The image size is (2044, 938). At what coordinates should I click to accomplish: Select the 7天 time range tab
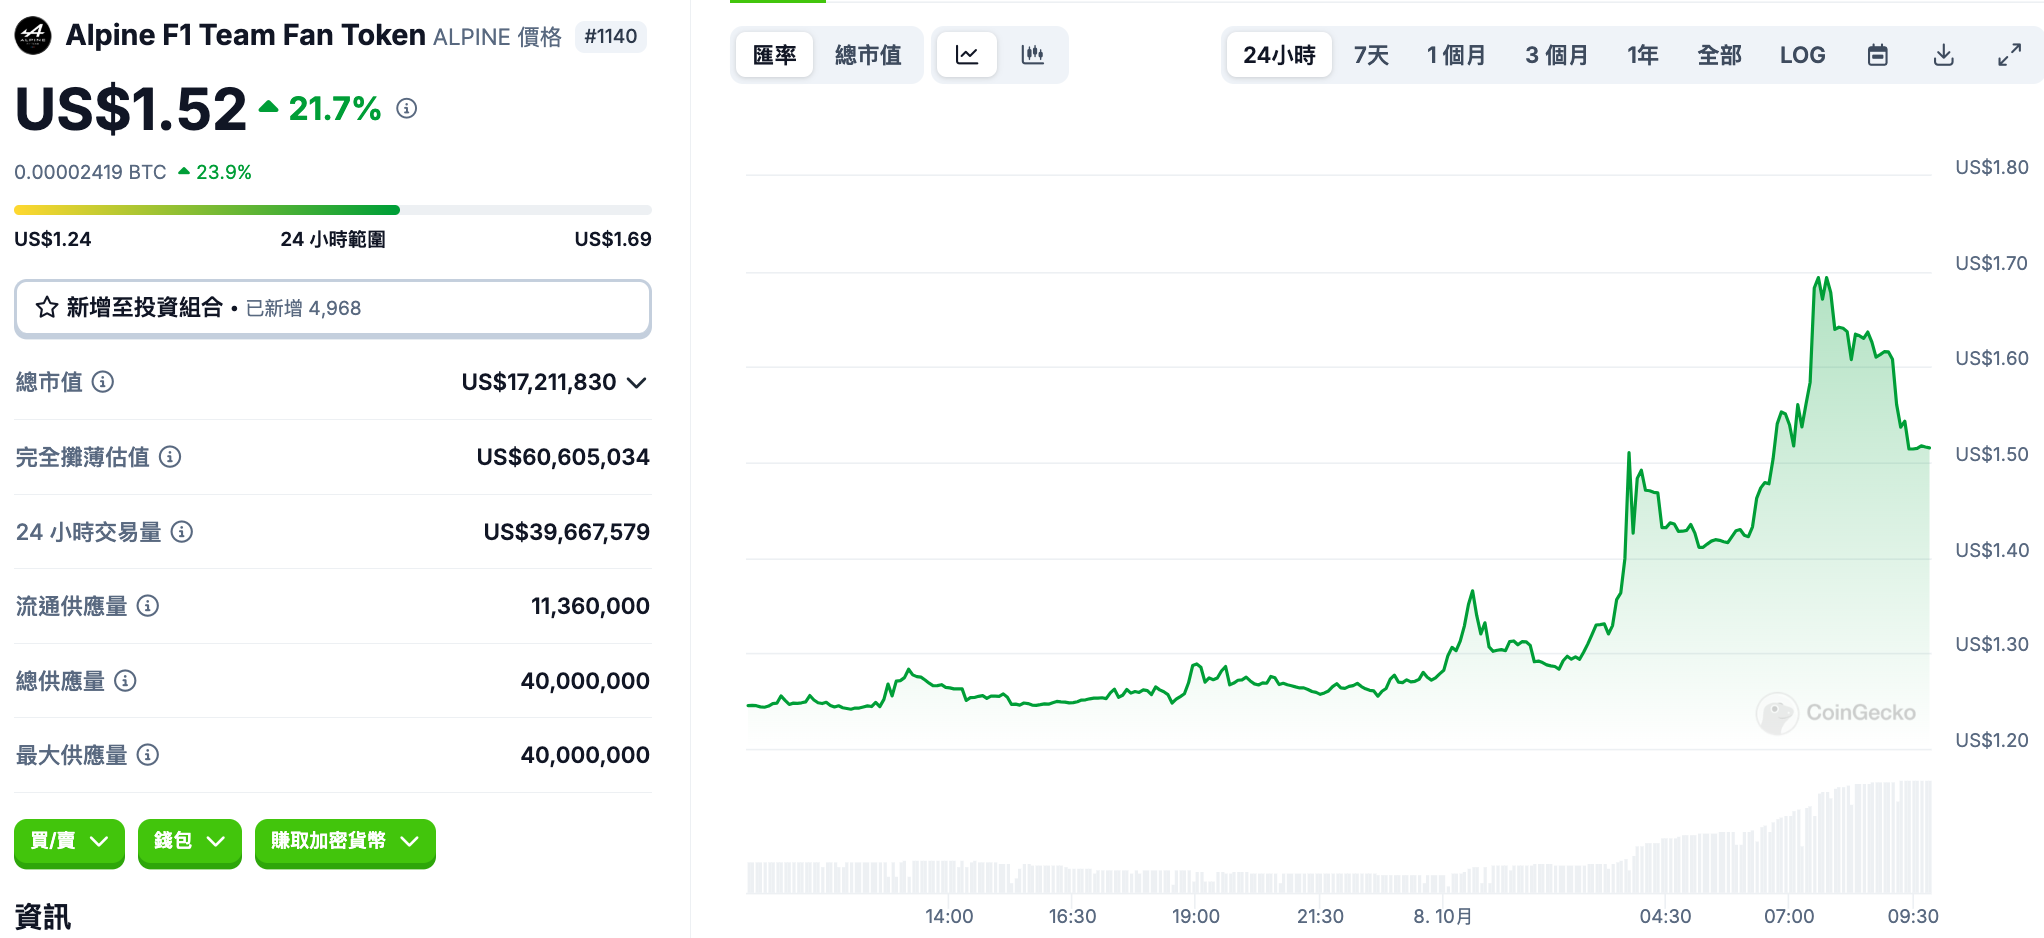point(1371,55)
